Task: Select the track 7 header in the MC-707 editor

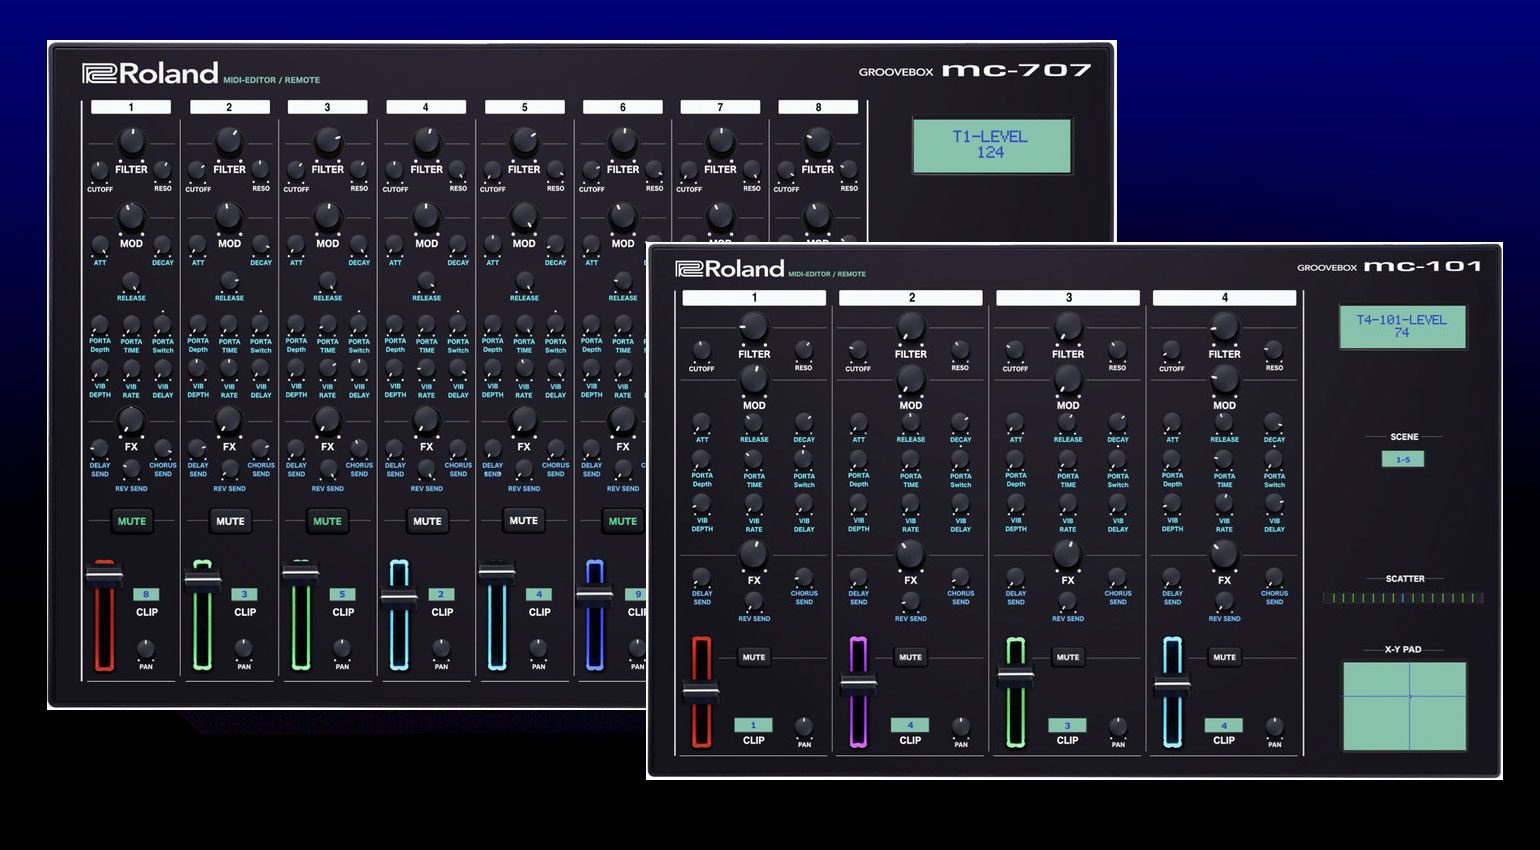Action: tap(720, 107)
